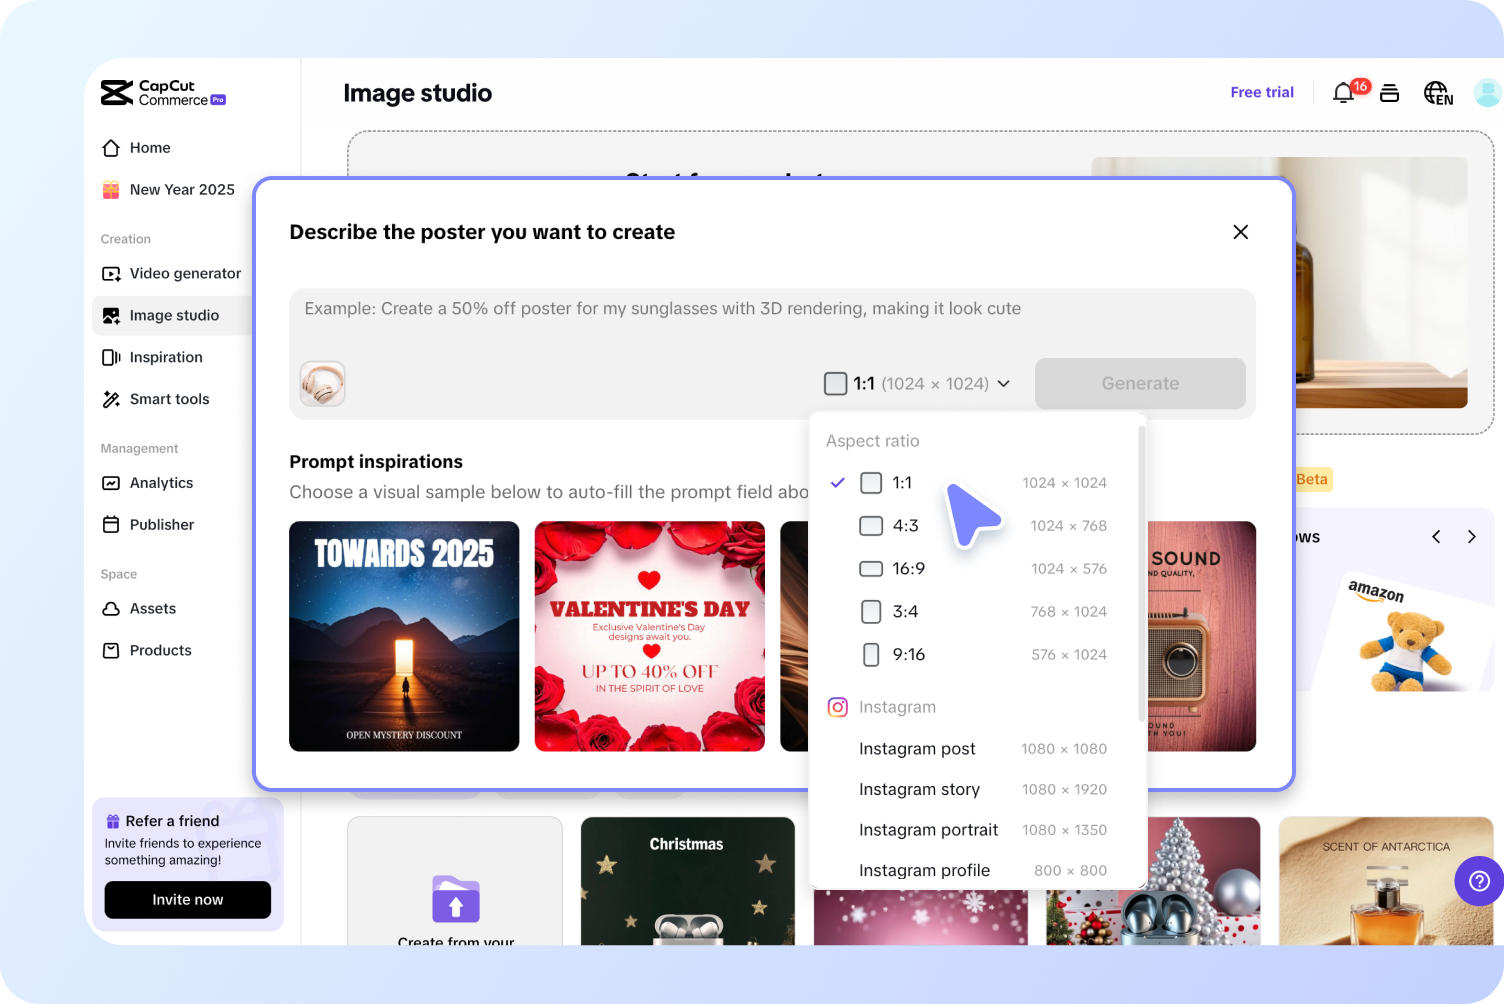Enable the 16:9 aspect ratio option
This screenshot has width=1504, height=1004.
(870, 568)
